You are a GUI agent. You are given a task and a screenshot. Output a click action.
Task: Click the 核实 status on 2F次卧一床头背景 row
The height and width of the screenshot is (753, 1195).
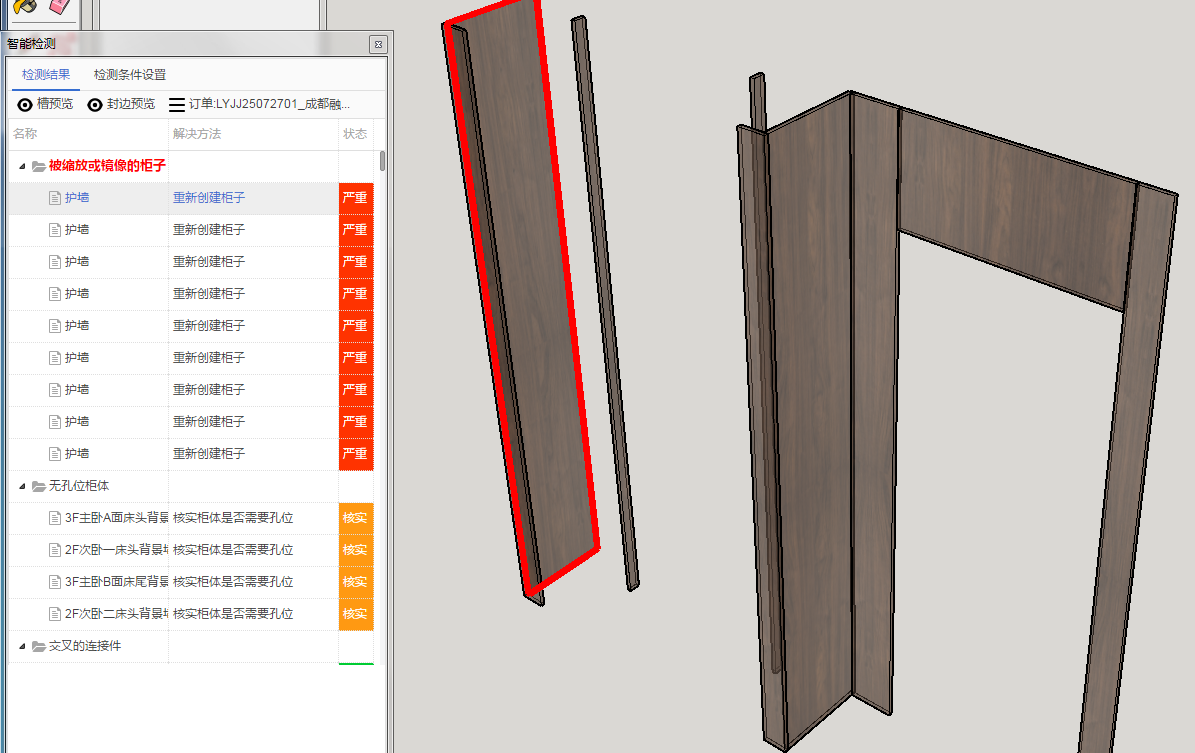[x=355, y=550]
